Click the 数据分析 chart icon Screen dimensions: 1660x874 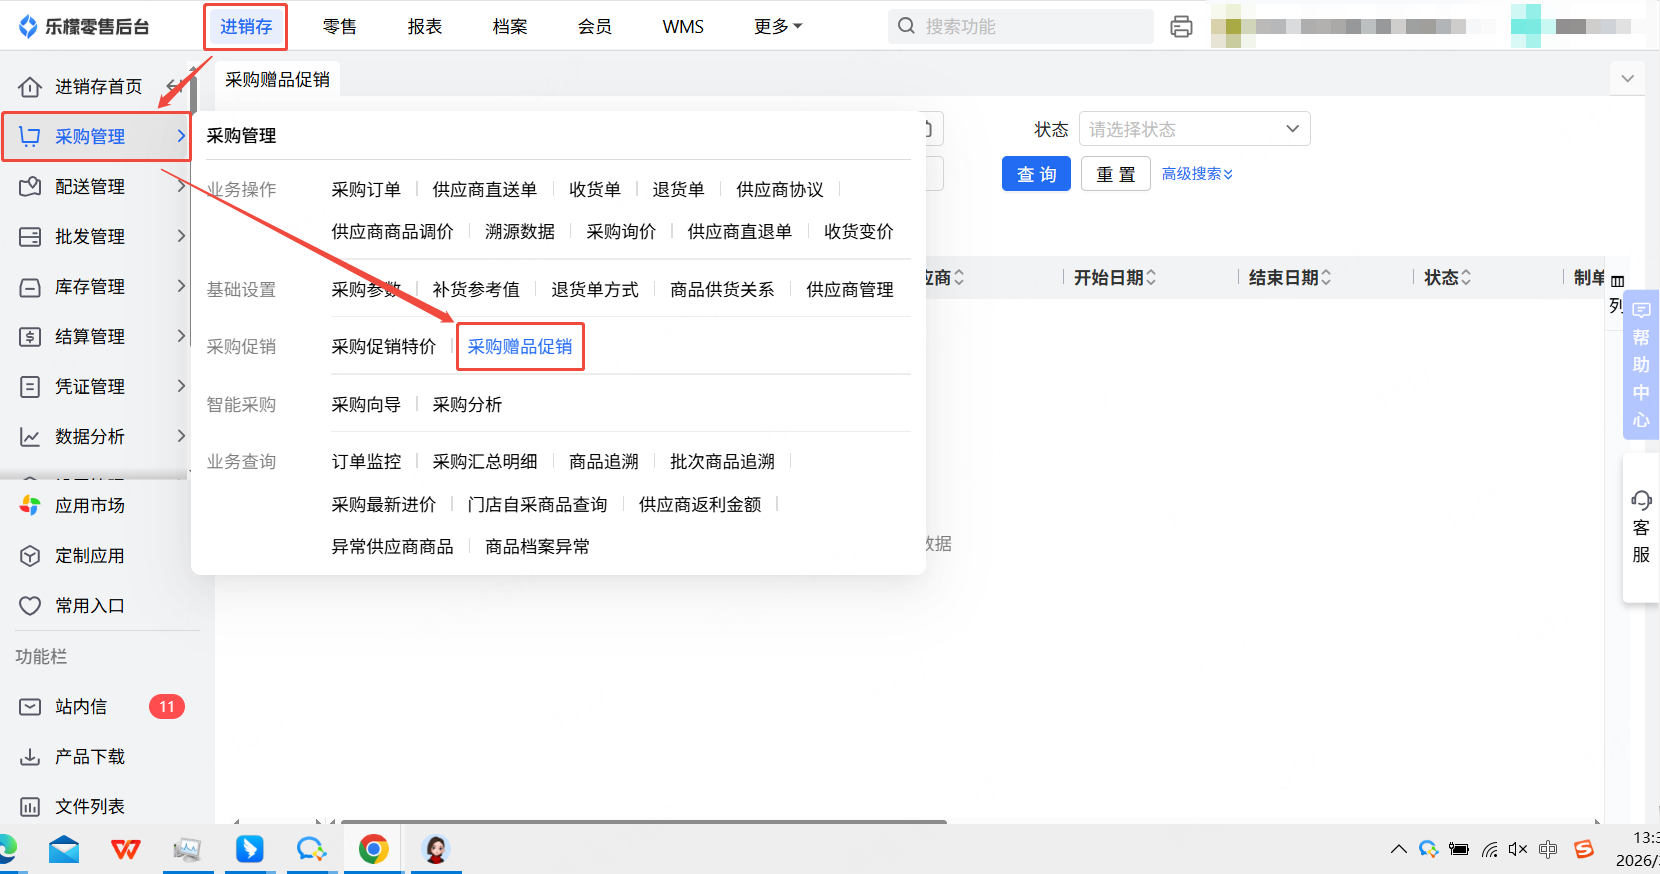(30, 436)
